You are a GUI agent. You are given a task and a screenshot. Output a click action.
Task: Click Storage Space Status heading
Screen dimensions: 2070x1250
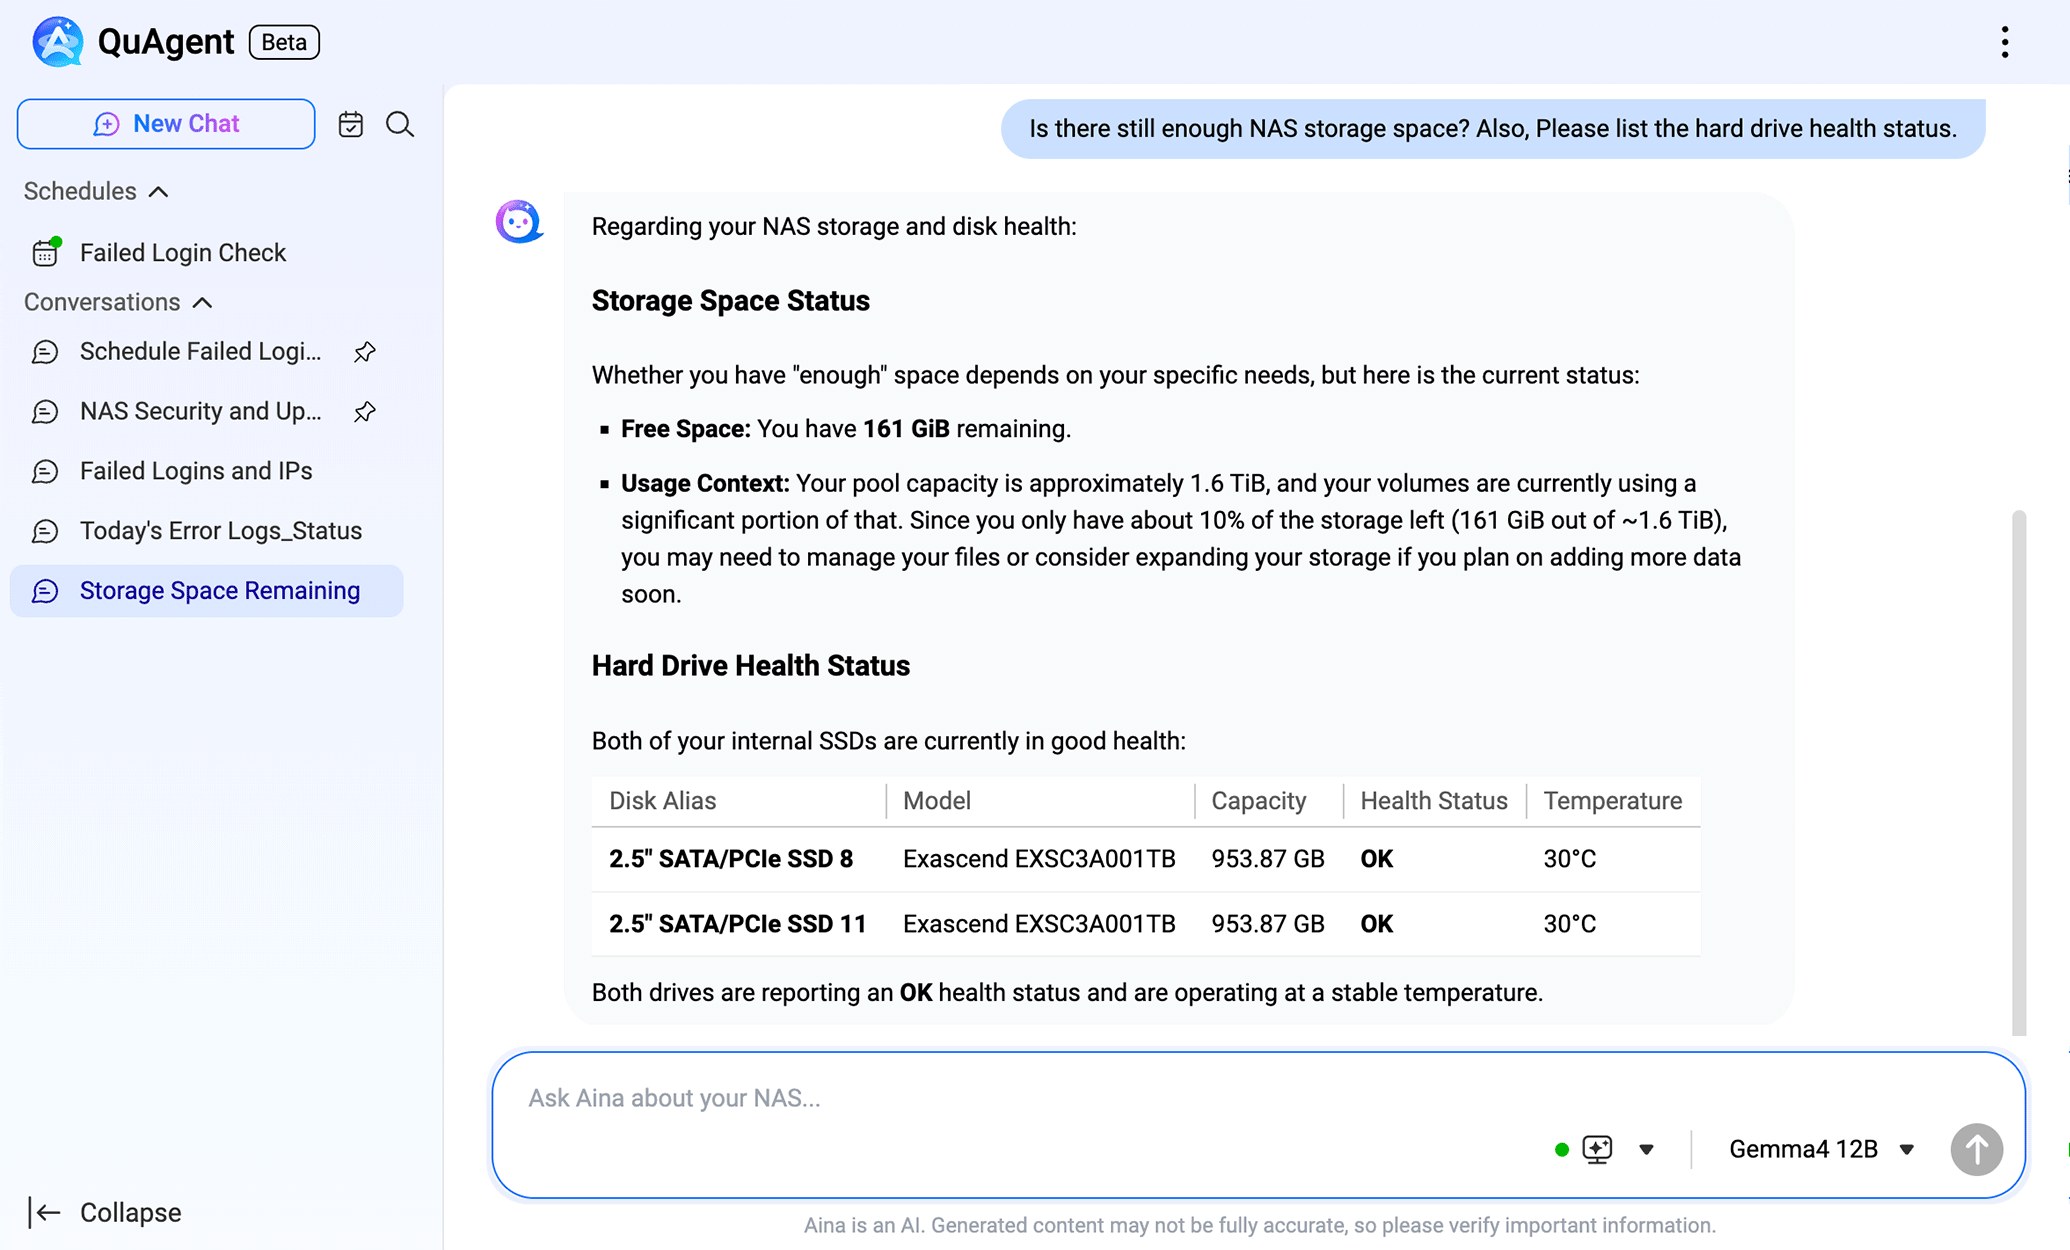(x=731, y=301)
